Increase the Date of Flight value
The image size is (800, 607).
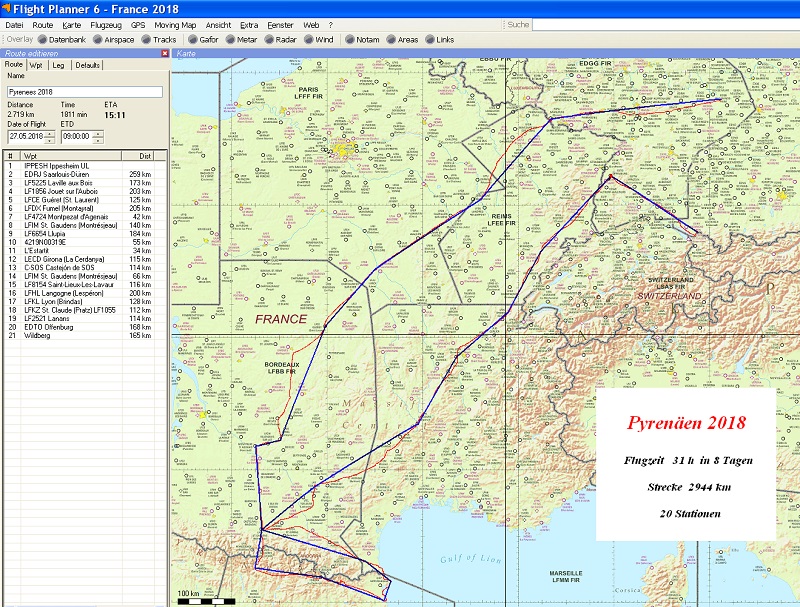tap(50, 132)
